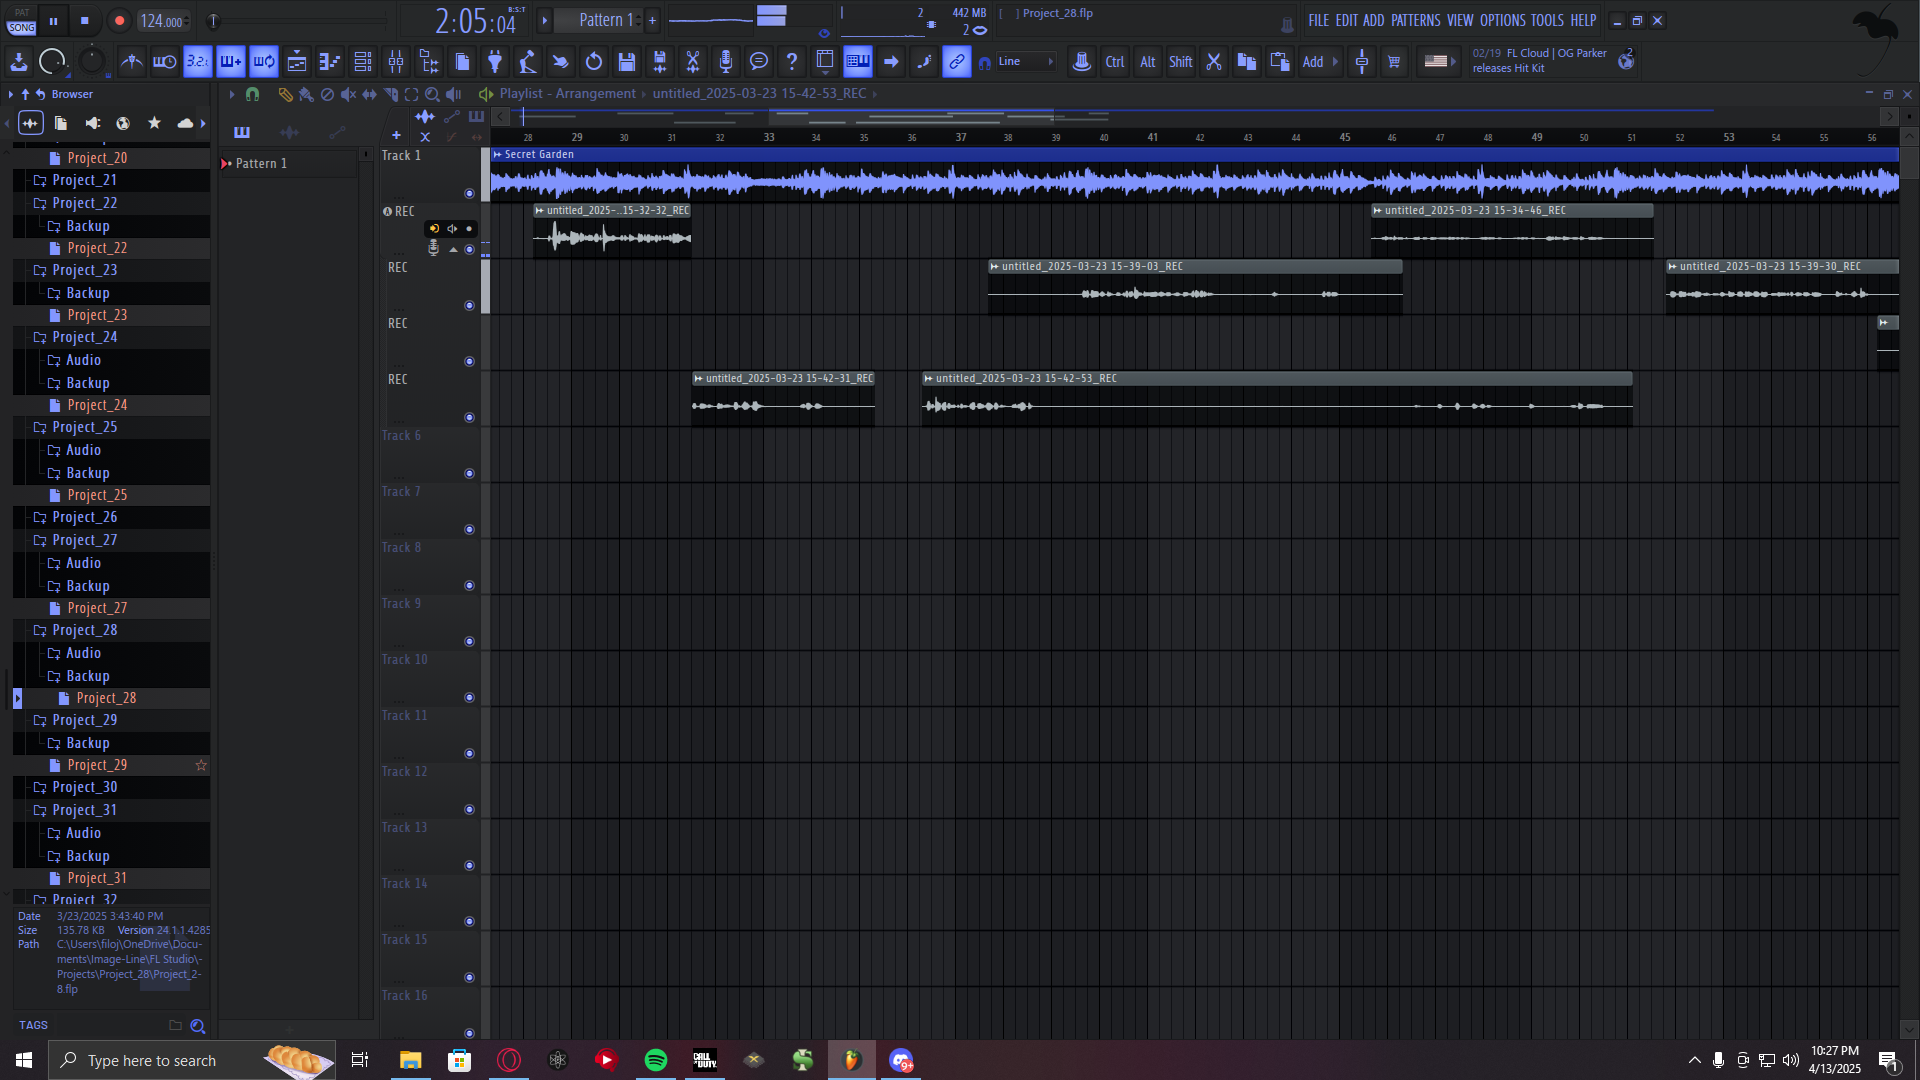Open the Piano roll icon
1920x1080 pixels.
pyautogui.click(x=330, y=62)
